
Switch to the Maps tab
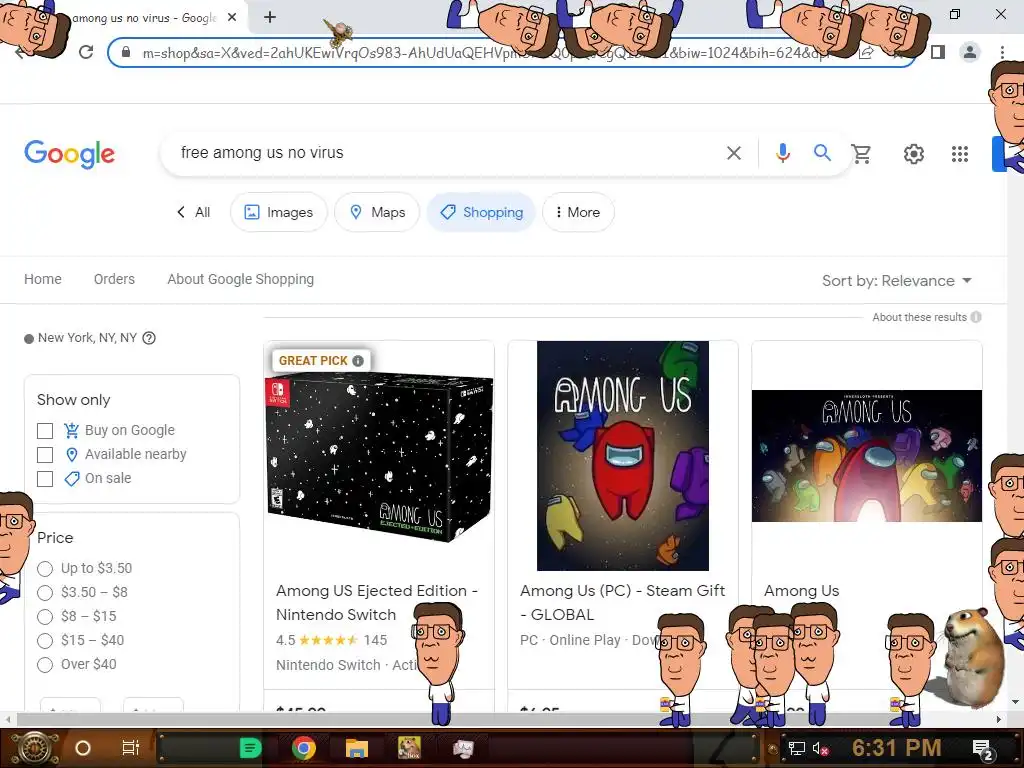click(x=377, y=212)
